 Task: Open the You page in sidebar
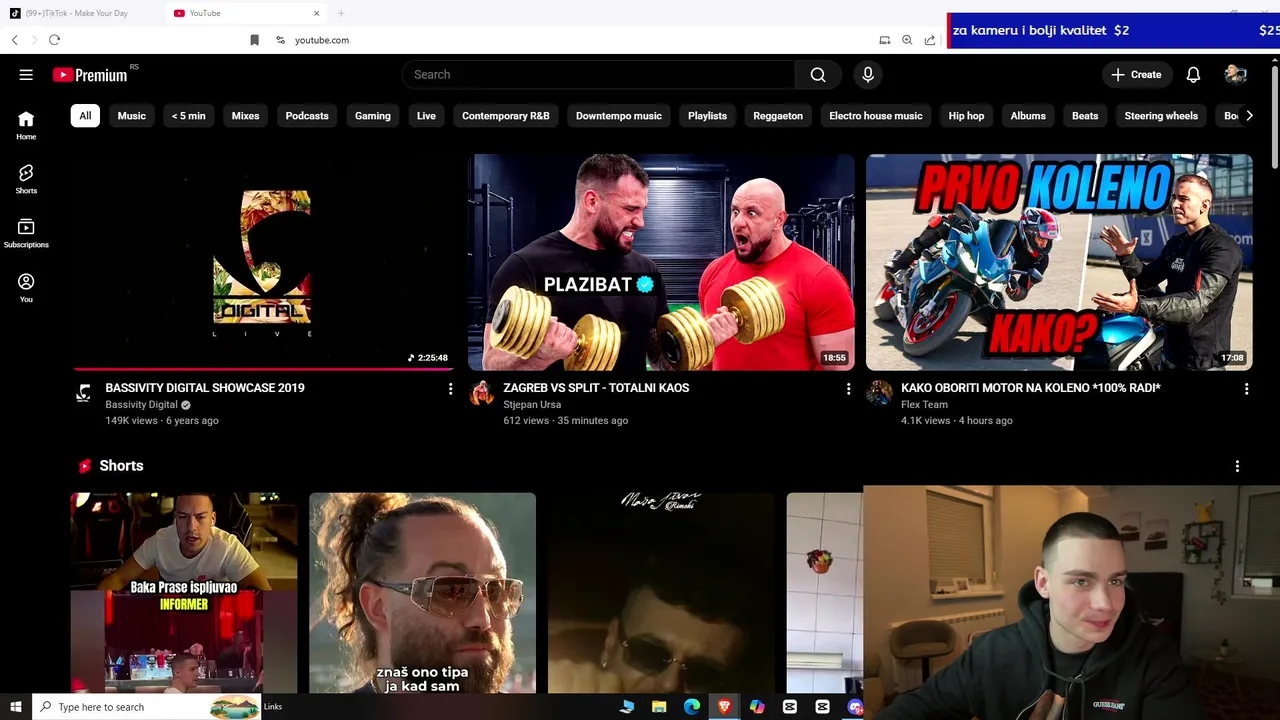click(x=26, y=288)
